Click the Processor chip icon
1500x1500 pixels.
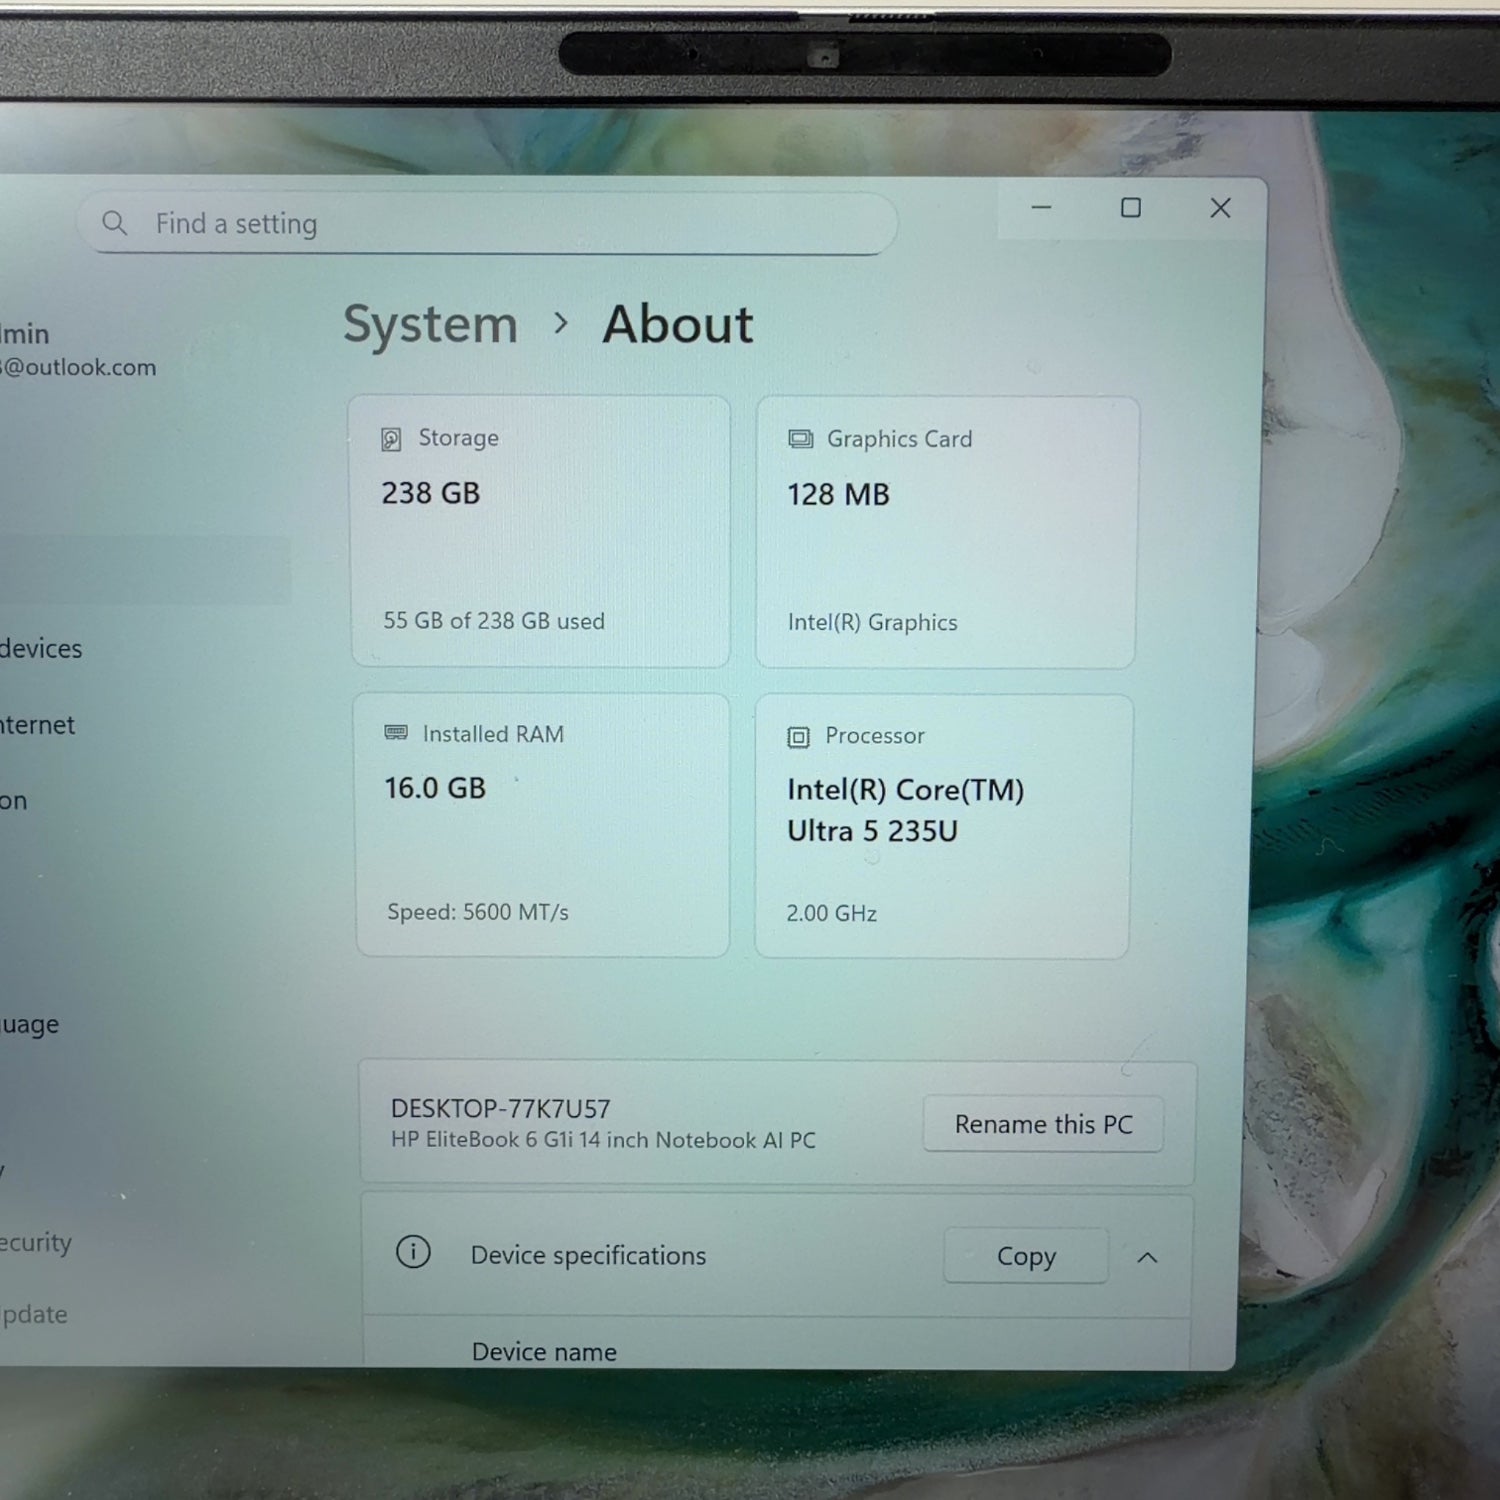(798, 737)
